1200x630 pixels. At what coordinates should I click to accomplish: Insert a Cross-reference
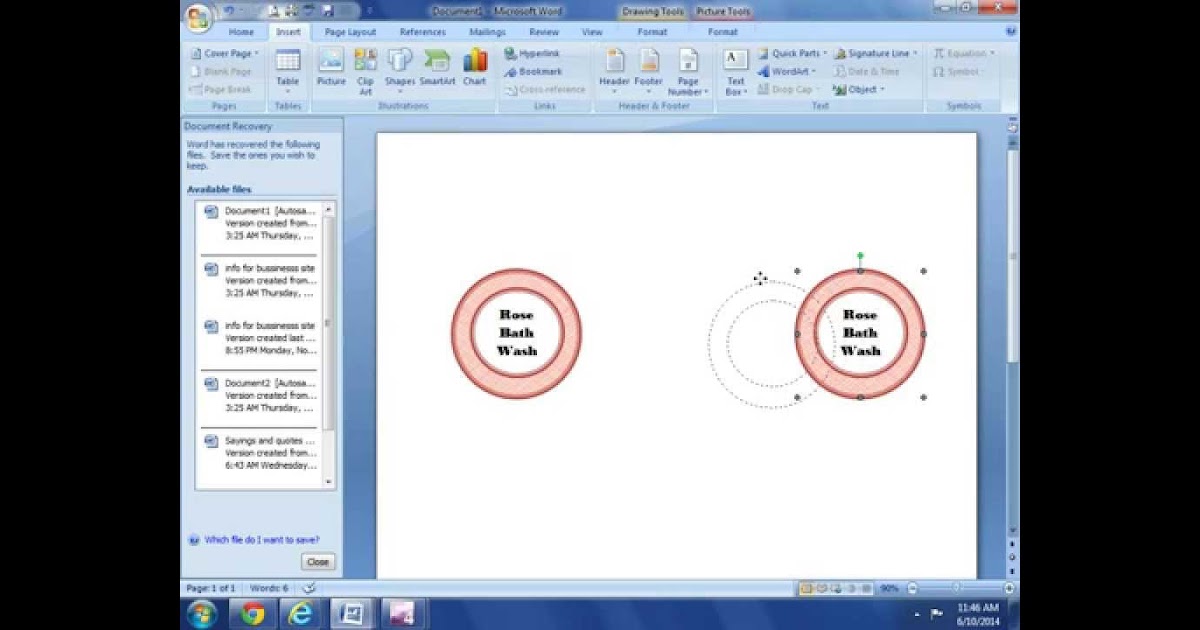(x=545, y=89)
